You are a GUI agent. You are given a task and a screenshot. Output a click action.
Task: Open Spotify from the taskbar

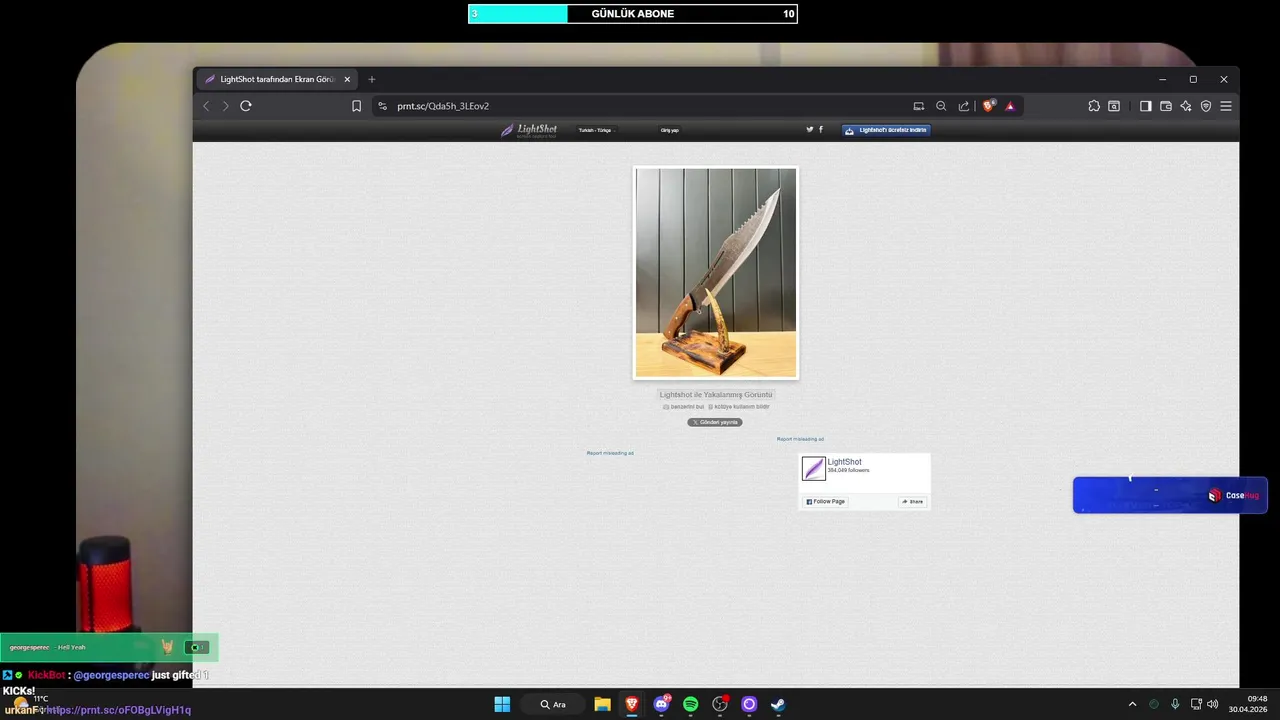[690, 704]
